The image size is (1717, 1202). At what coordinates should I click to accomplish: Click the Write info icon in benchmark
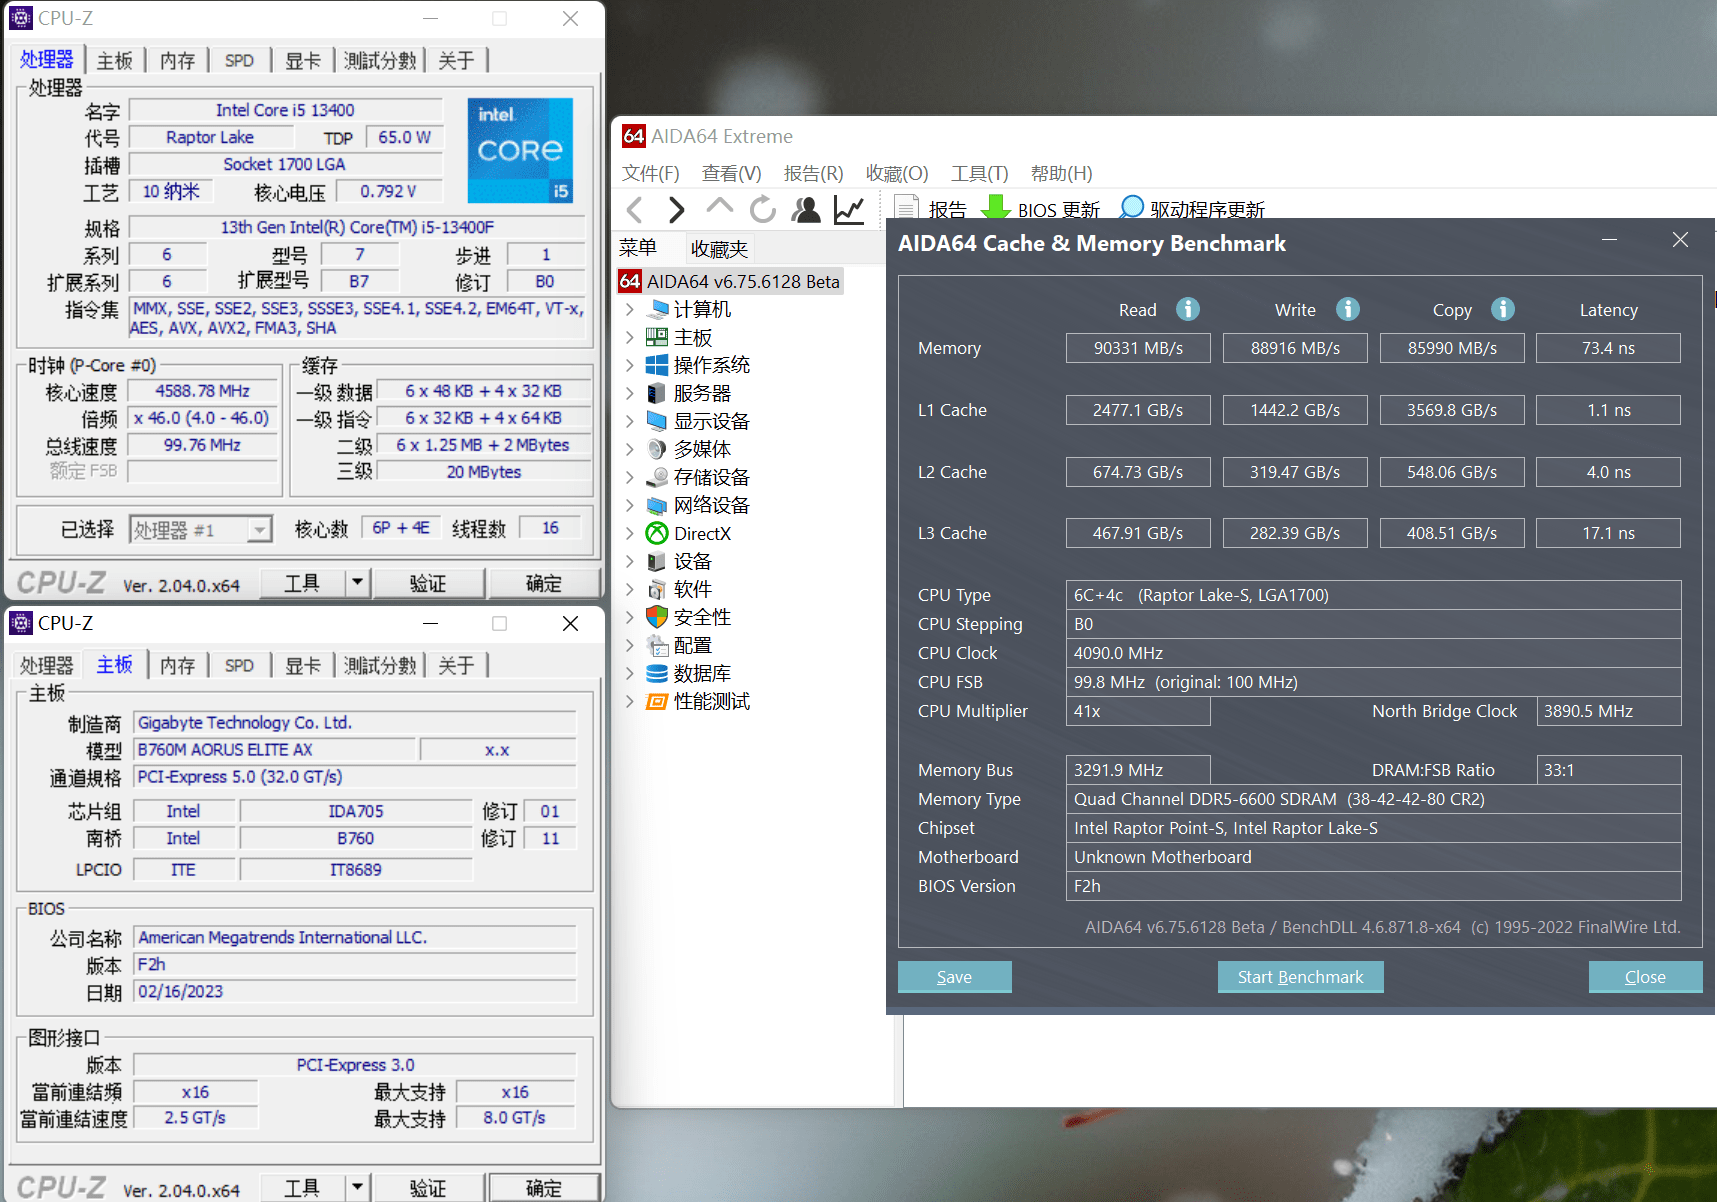[1348, 309]
